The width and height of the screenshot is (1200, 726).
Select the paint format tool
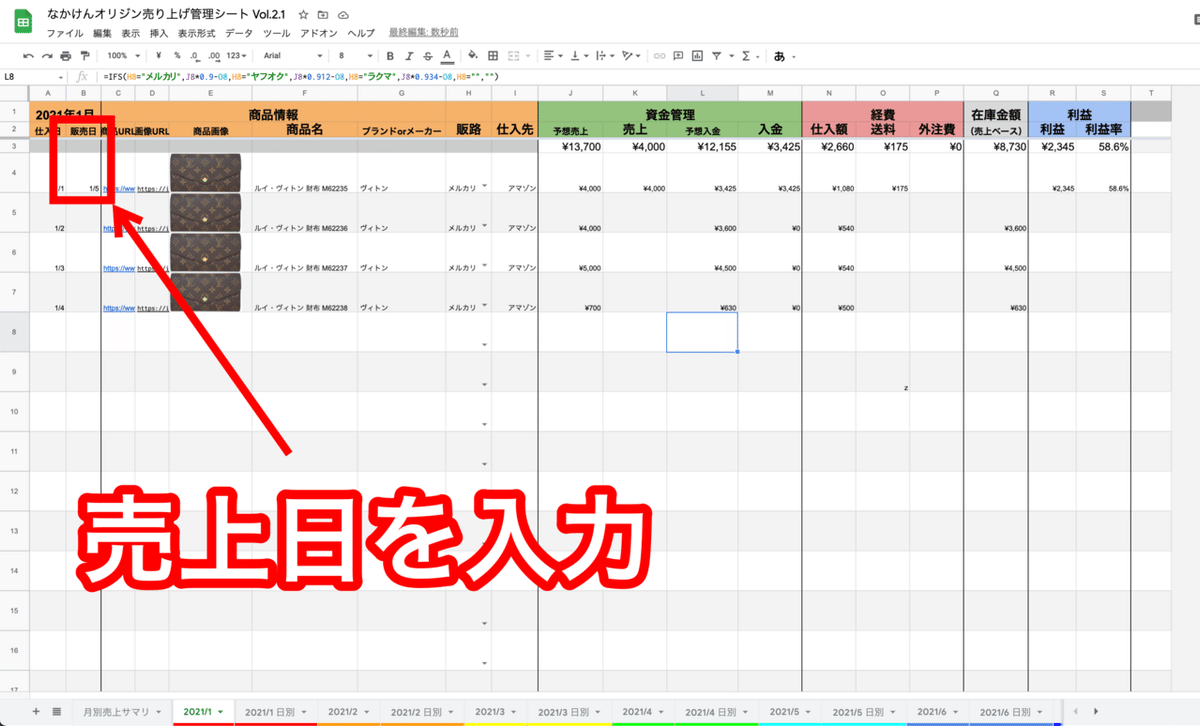click(84, 56)
